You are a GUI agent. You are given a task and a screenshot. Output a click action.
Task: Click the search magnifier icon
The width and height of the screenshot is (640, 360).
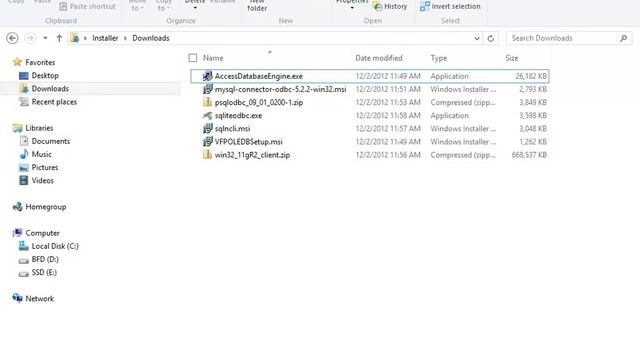(x=623, y=38)
